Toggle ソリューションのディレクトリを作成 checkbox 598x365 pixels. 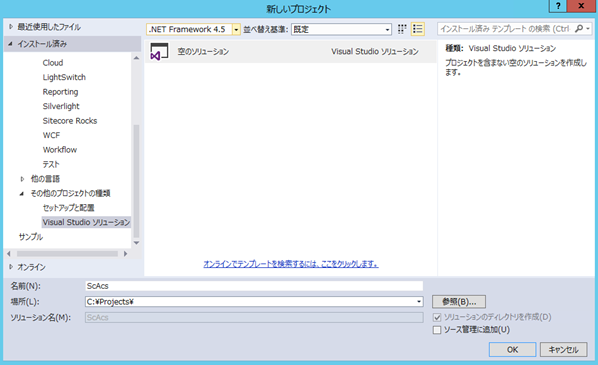coord(437,317)
